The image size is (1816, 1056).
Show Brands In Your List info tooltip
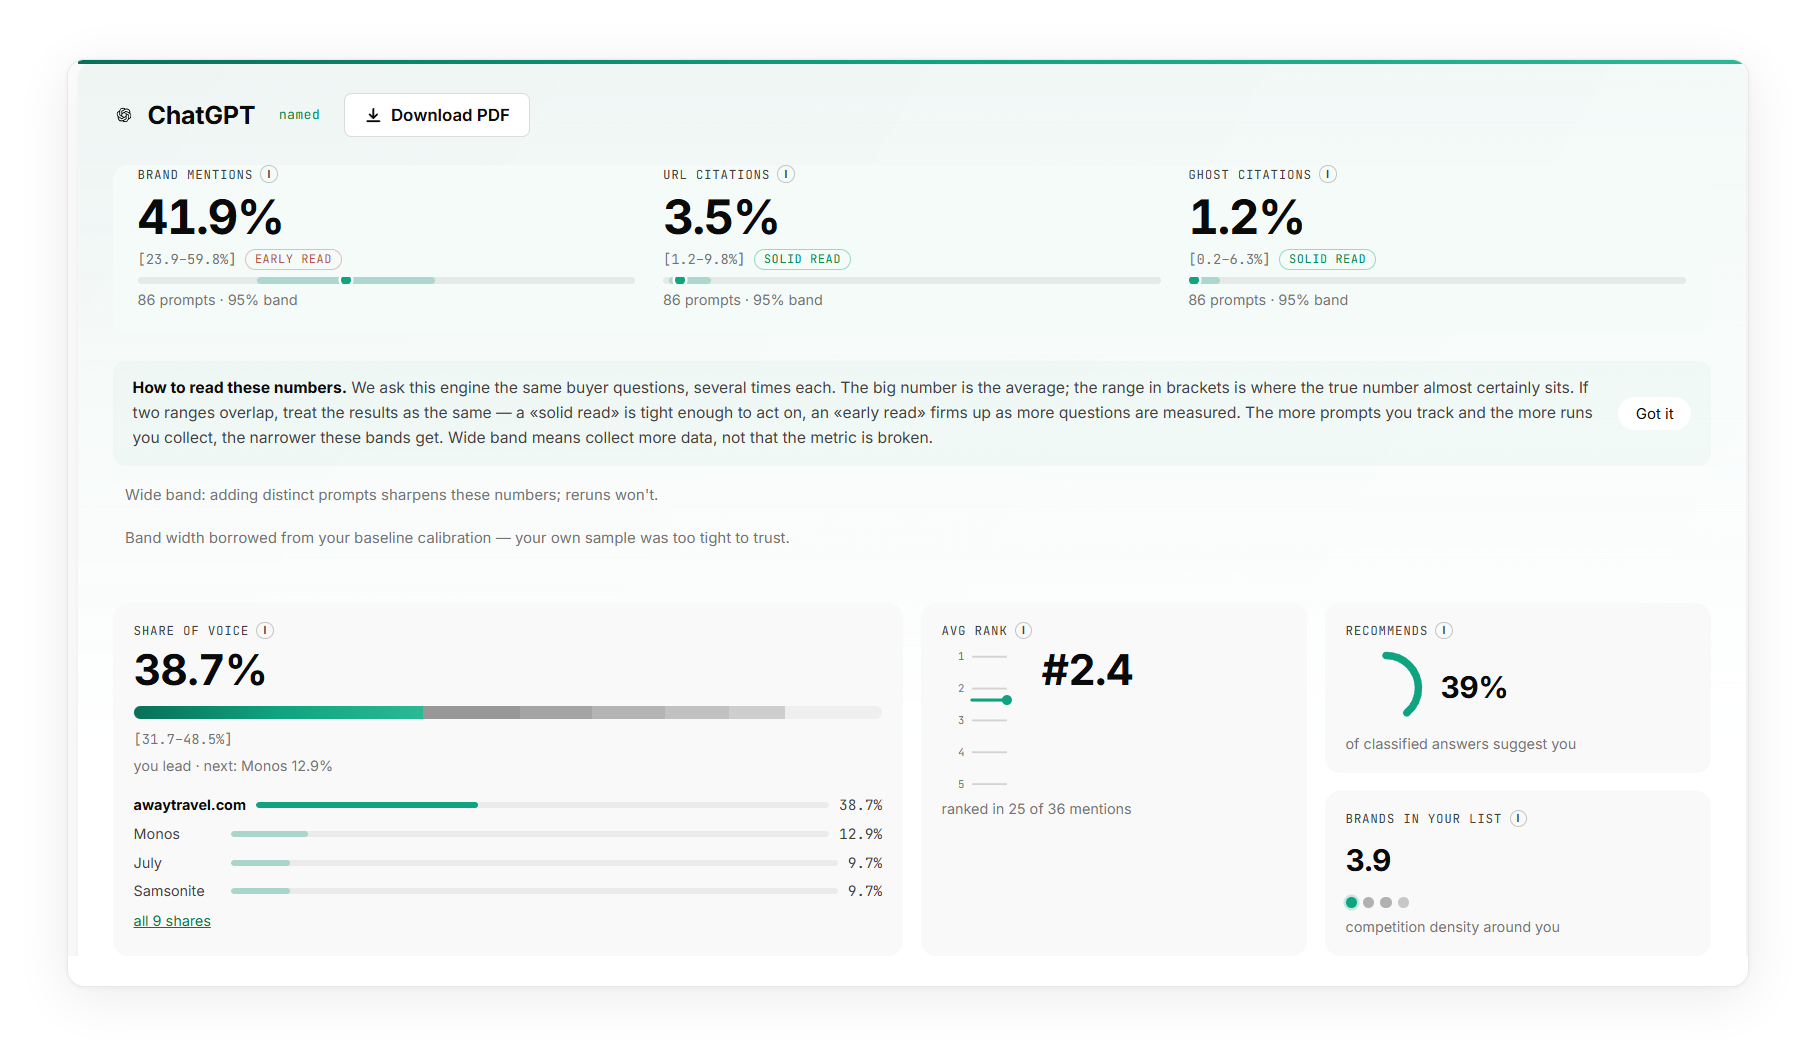(x=1518, y=818)
